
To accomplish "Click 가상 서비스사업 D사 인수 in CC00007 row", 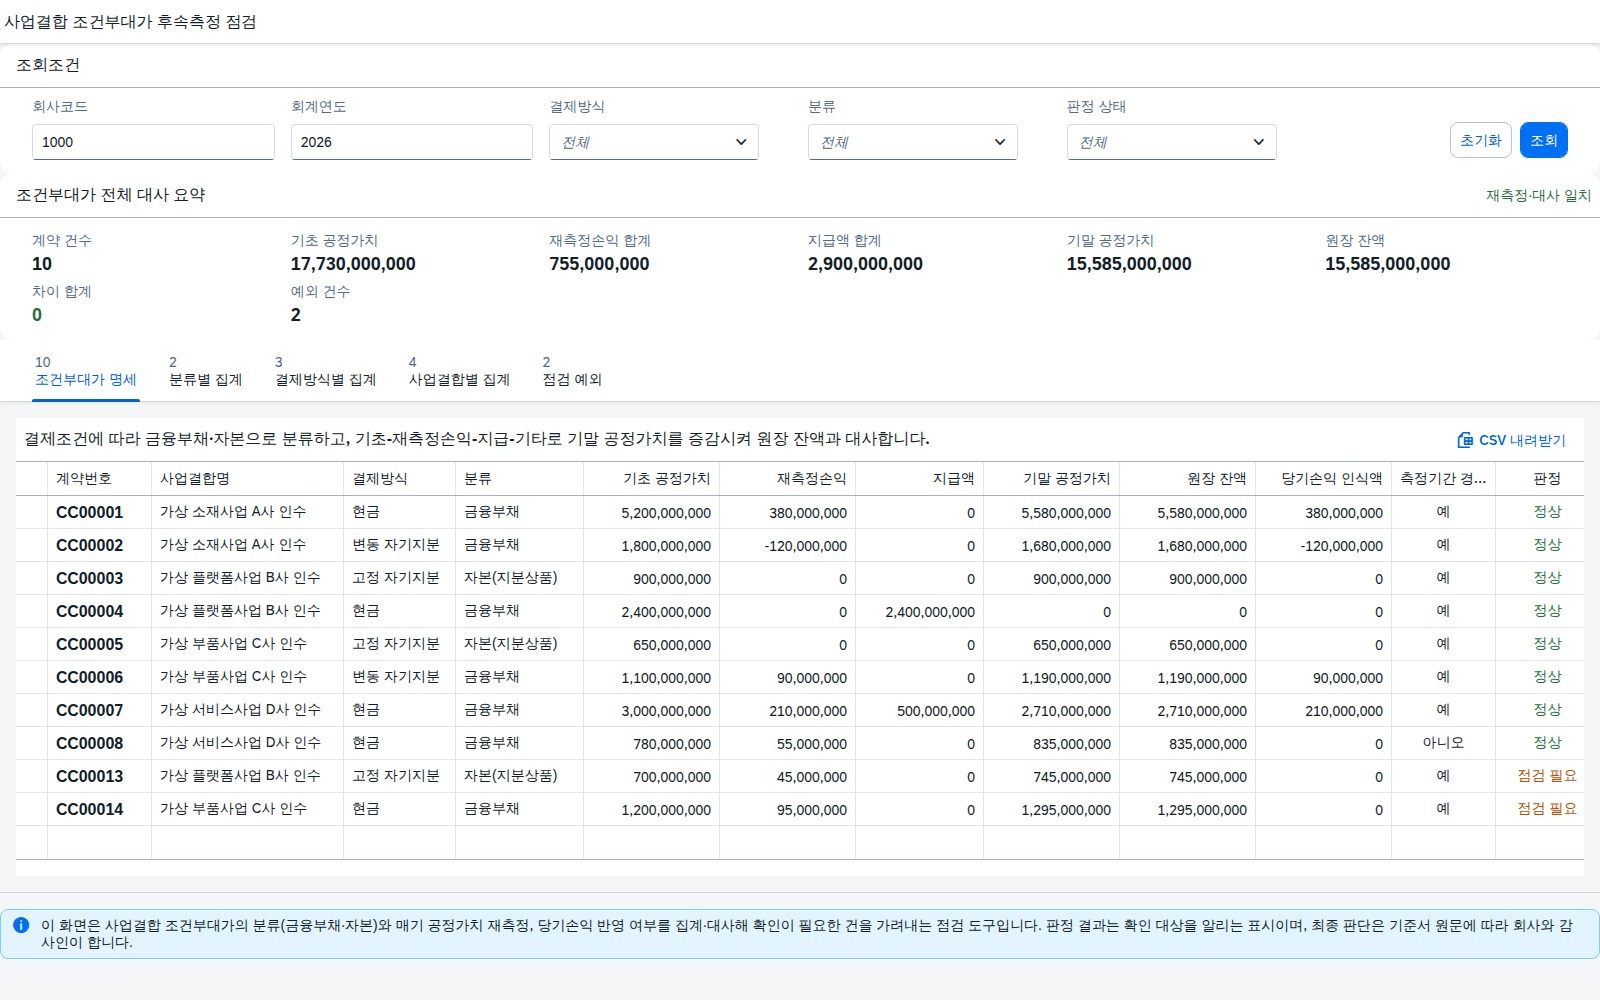I will (x=240, y=710).
